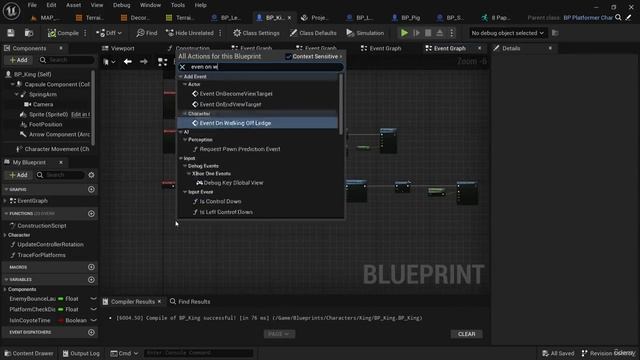640x360 pixels.
Task: Open Class Defaults
Action: point(313,33)
